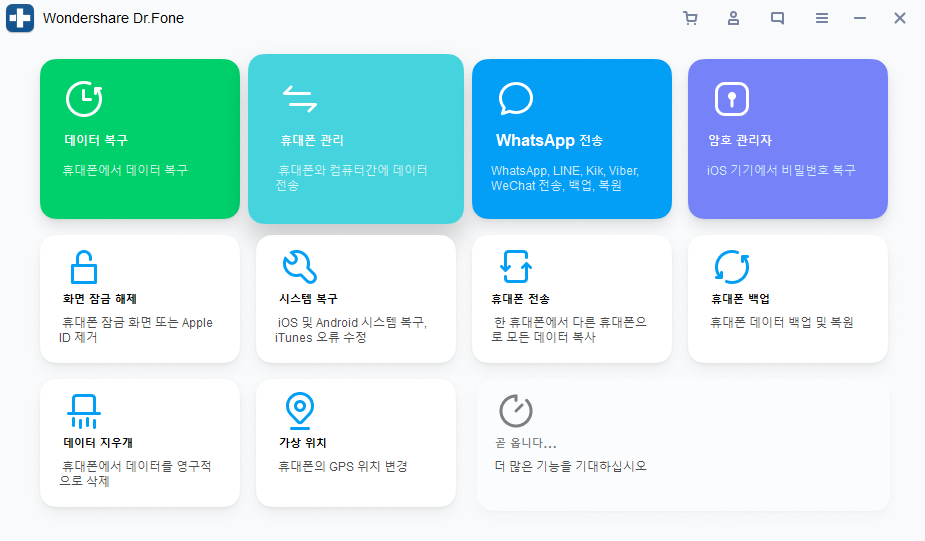Click the Wondershare Dr.Fone title text

[x=113, y=18]
